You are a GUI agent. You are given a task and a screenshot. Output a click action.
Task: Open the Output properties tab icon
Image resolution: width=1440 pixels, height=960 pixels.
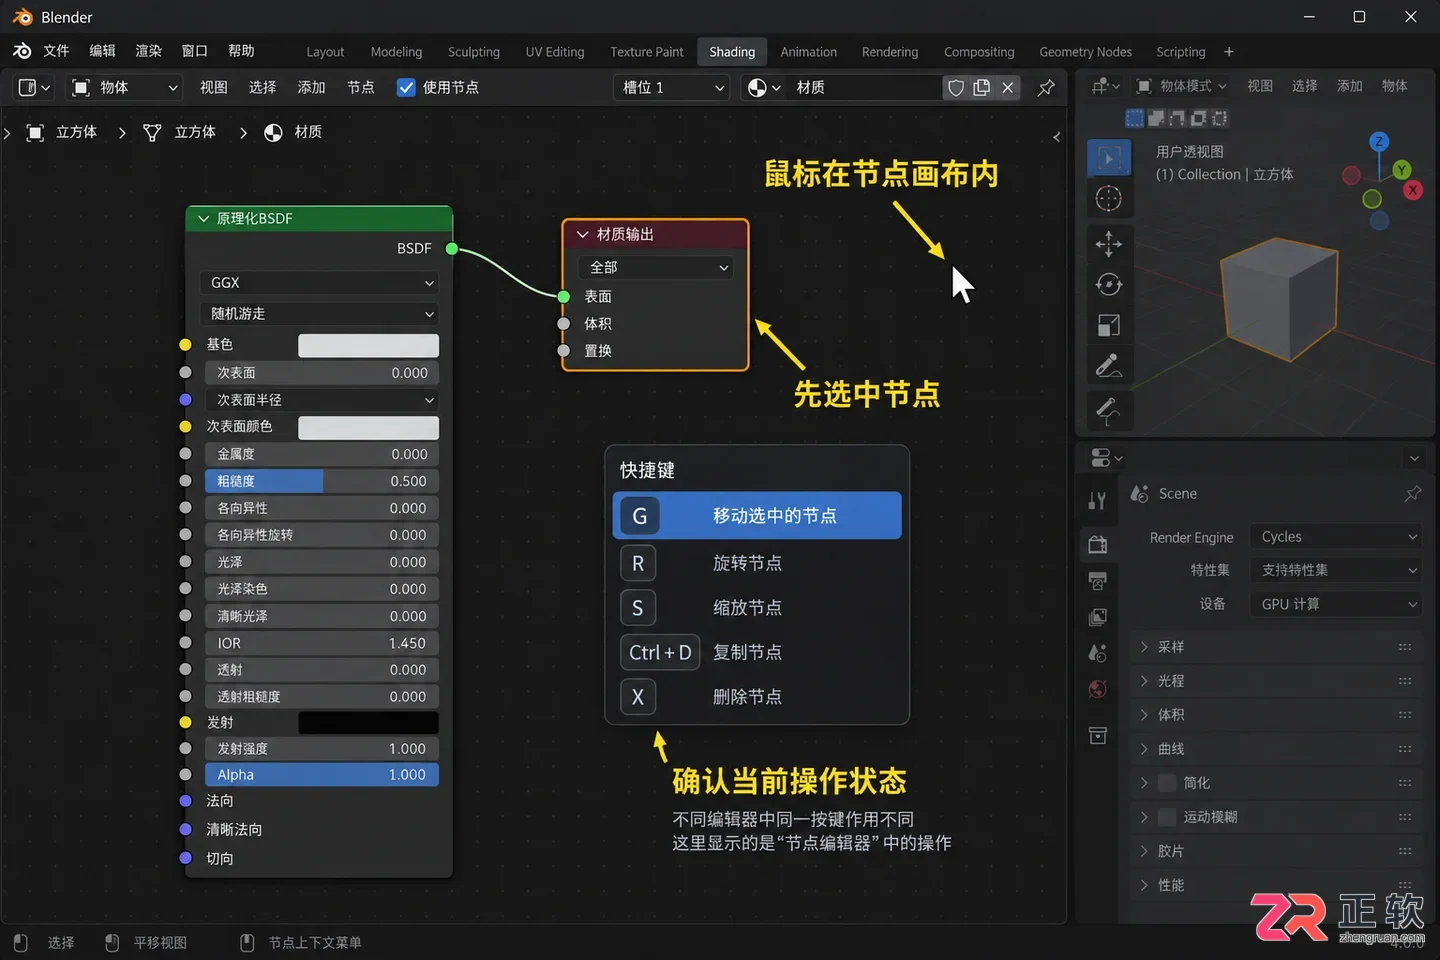coord(1097,581)
